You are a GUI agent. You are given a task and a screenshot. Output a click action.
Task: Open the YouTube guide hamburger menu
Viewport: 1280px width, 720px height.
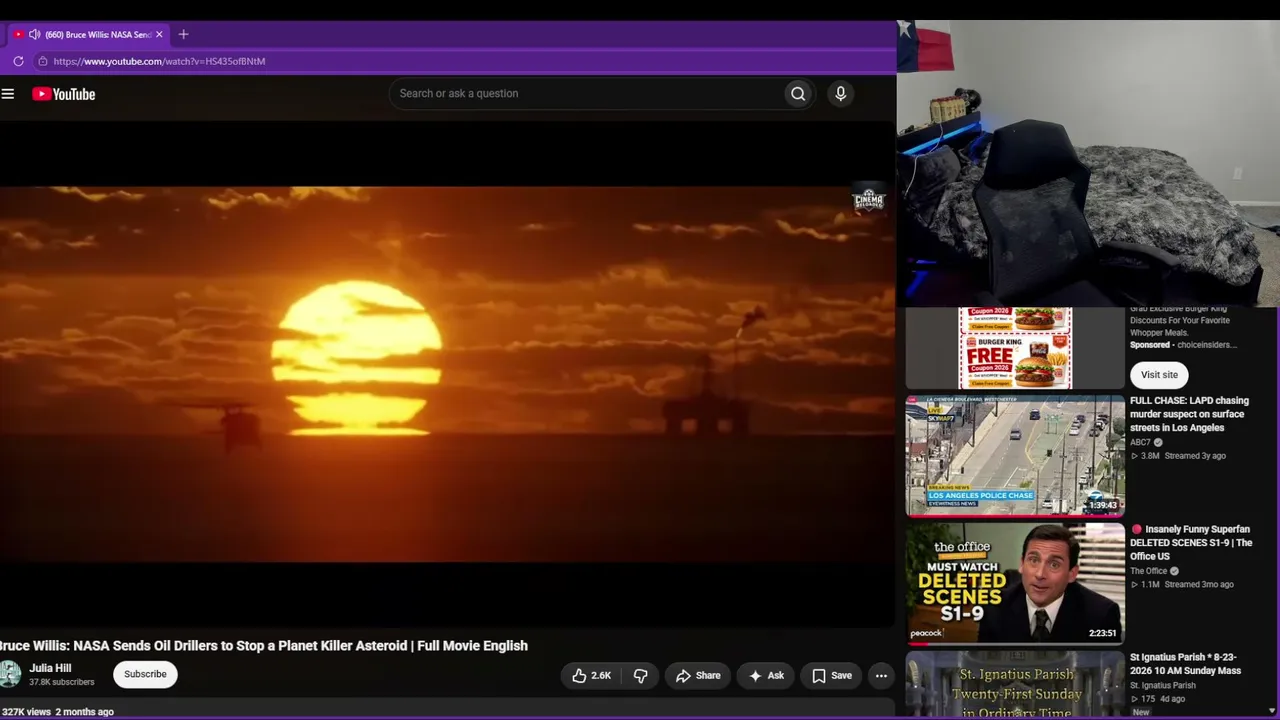pyautogui.click(x=8, y=94)
